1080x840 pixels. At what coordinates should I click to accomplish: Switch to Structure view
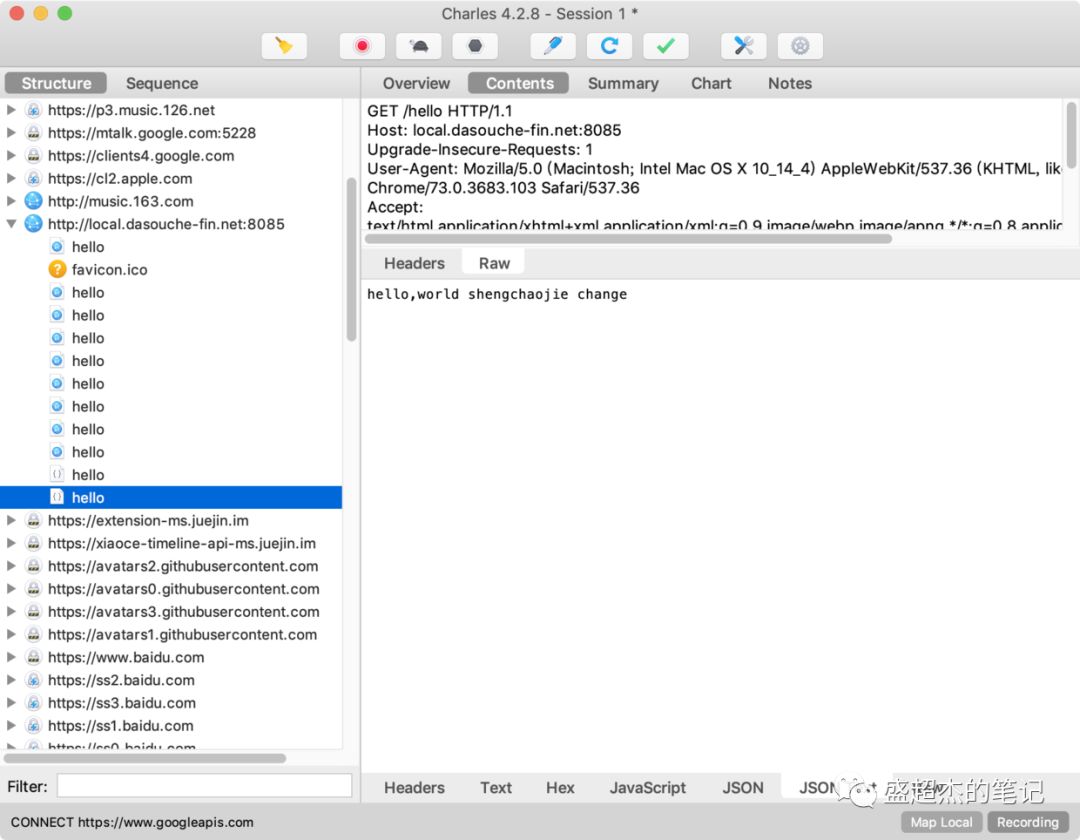click(x=56, y=83)
